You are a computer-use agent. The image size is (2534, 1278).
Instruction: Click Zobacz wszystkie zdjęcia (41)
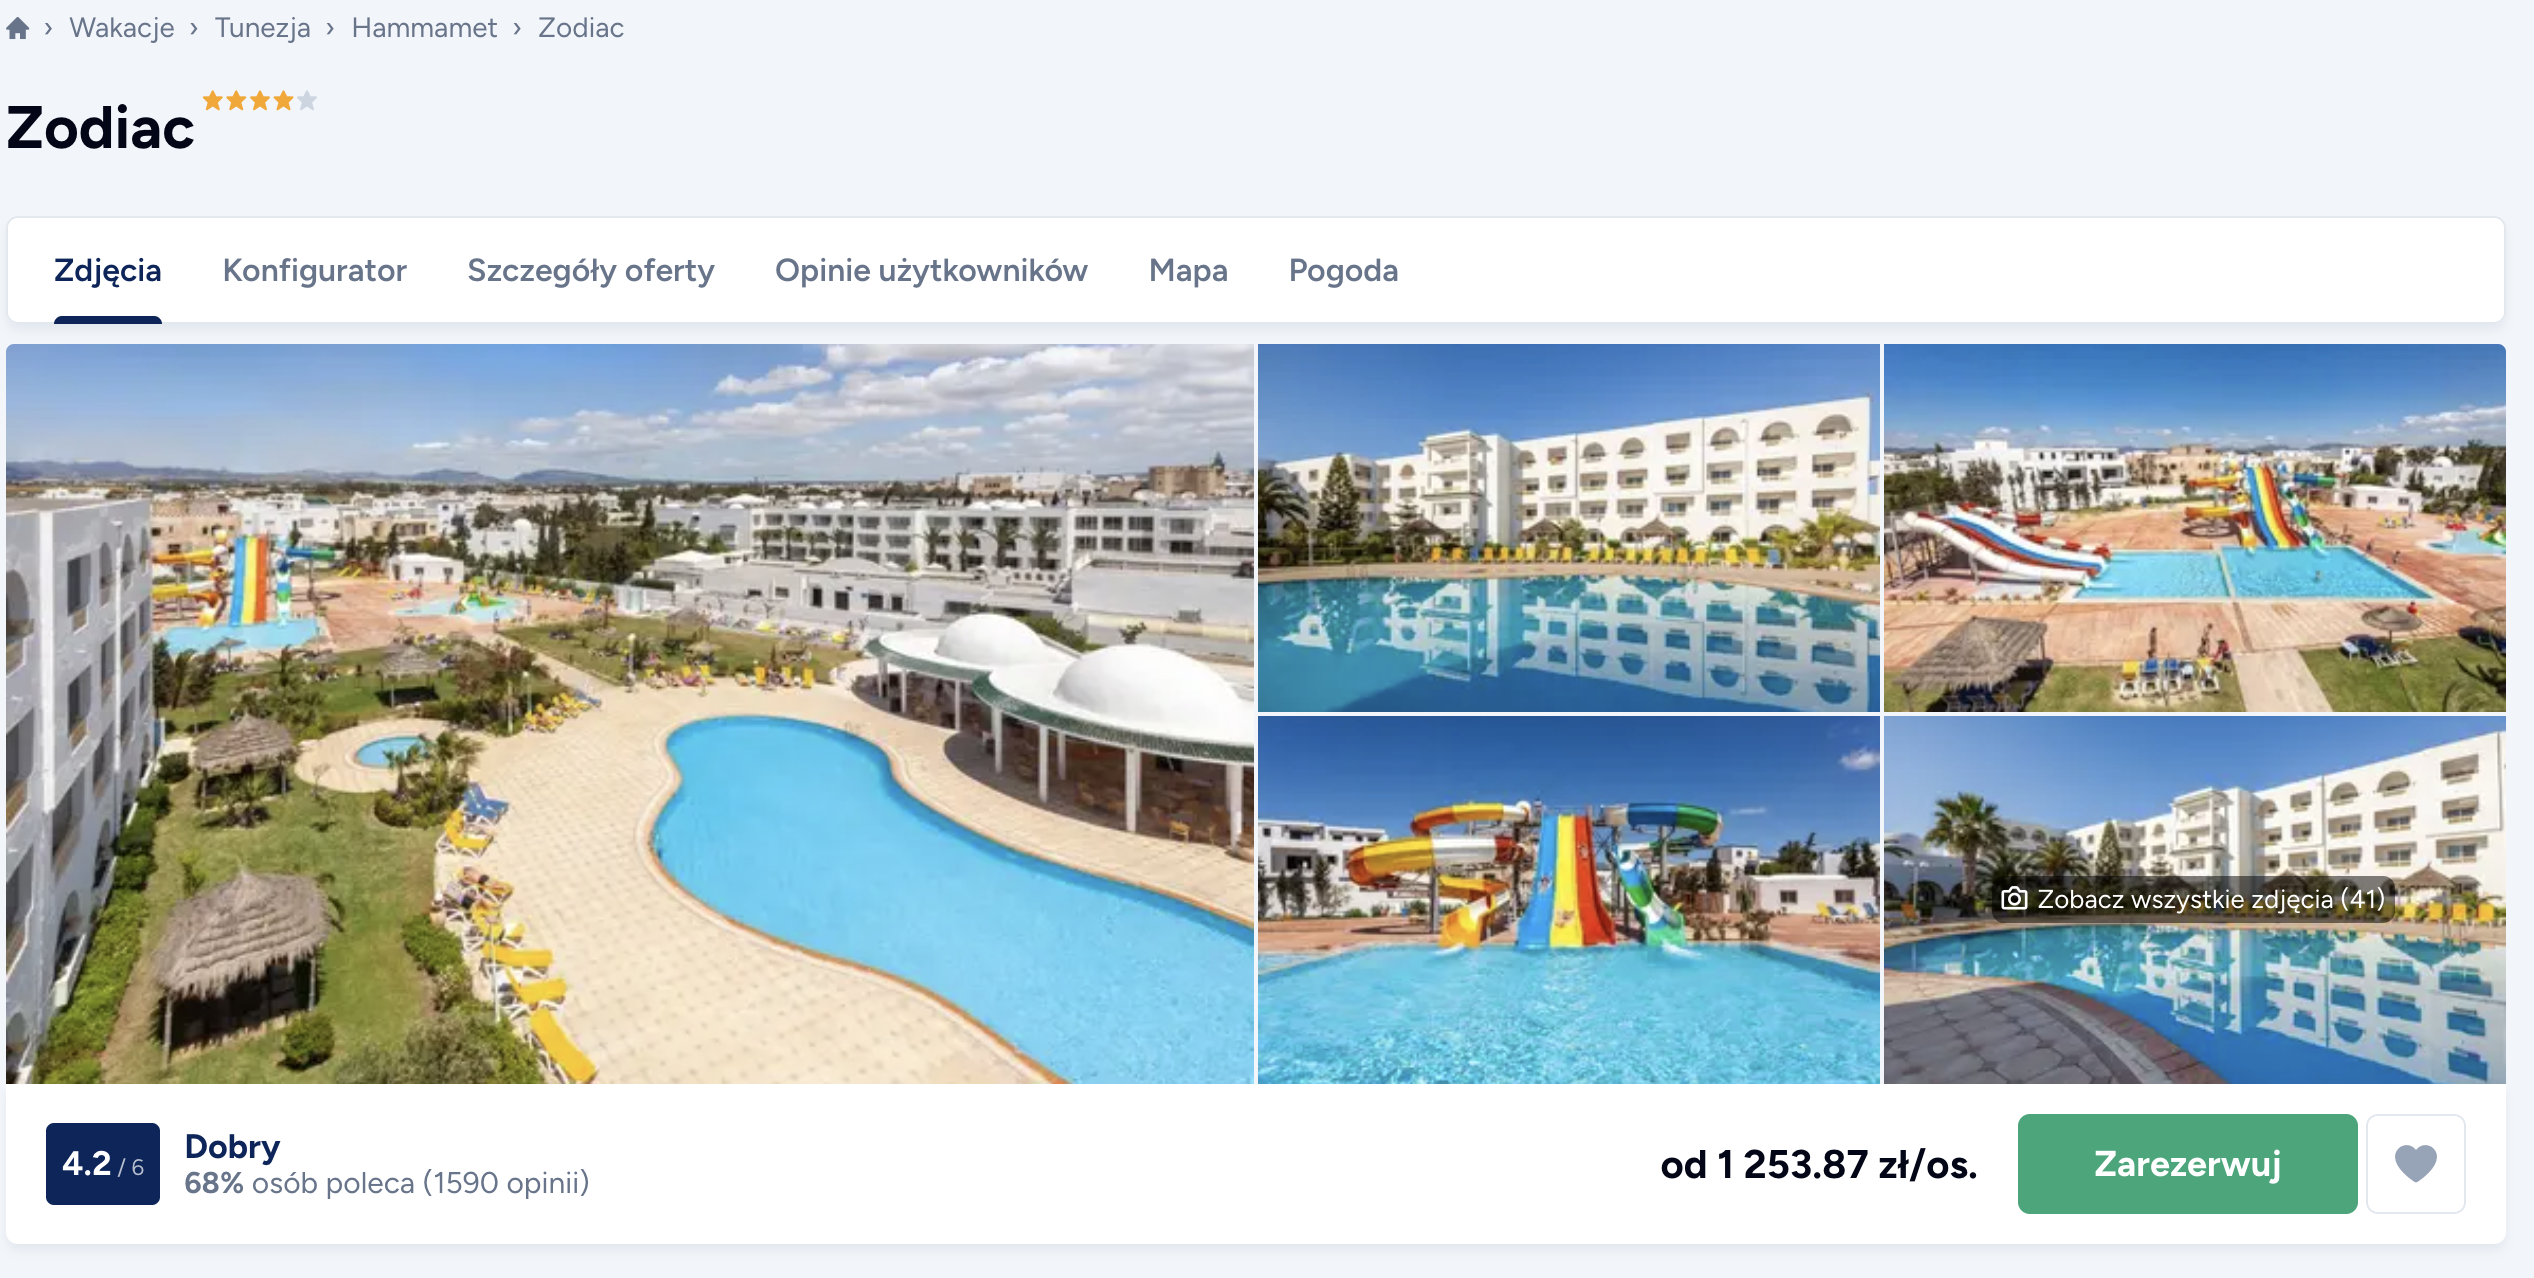2194,899
